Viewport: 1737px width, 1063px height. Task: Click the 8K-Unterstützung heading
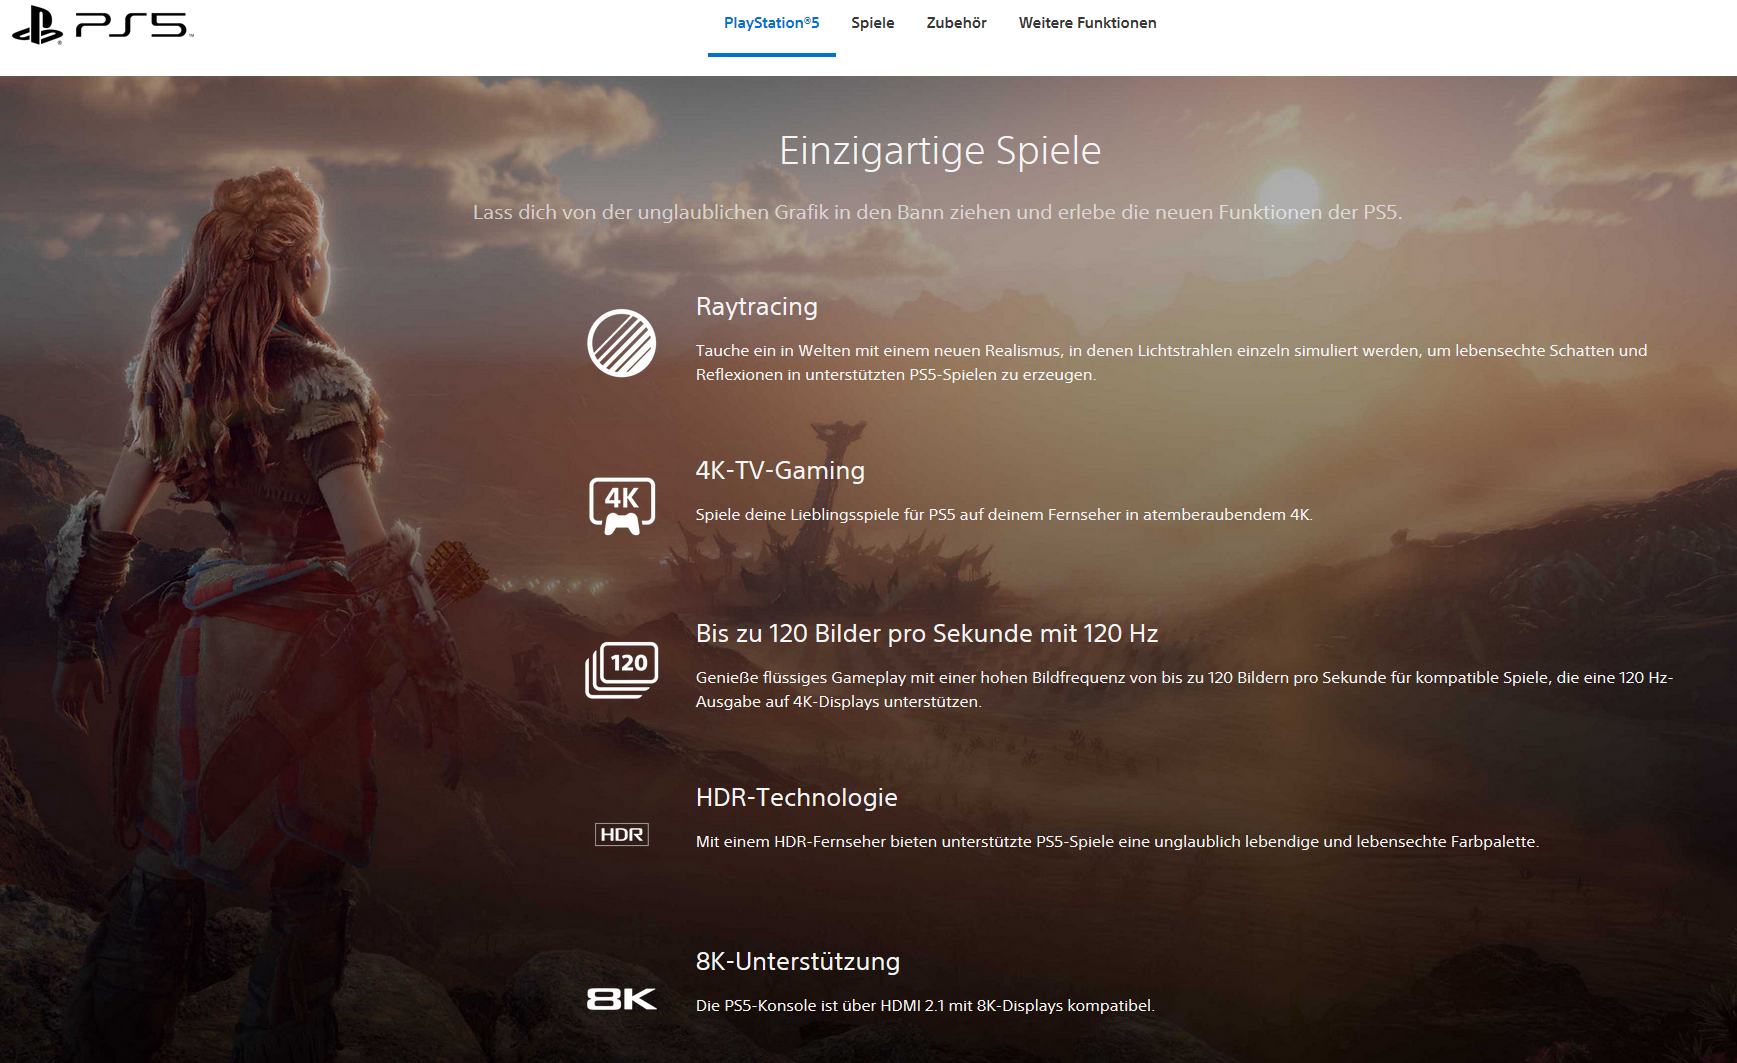click(798, 961)
